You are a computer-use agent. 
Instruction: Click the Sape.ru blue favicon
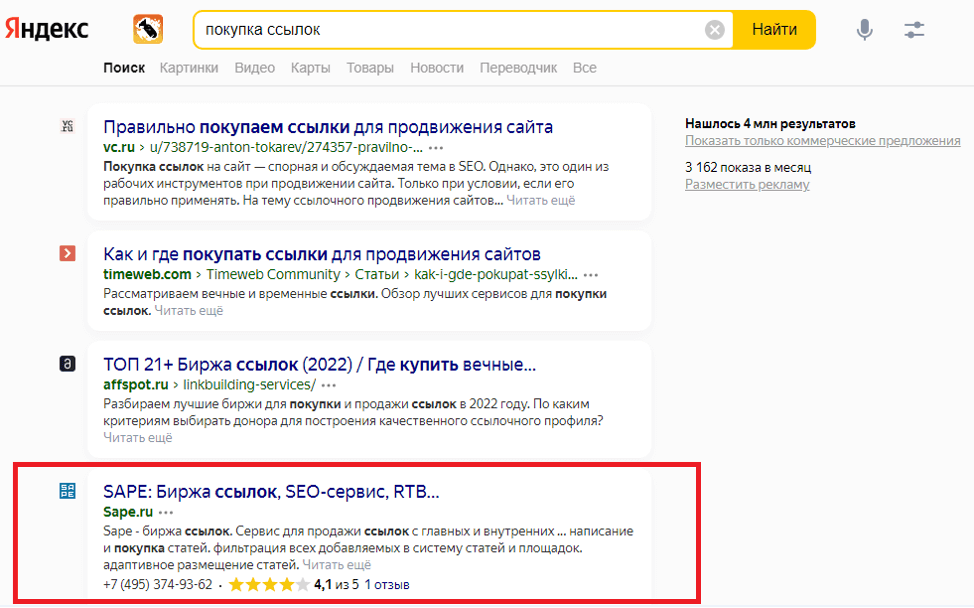coord(67,491)
